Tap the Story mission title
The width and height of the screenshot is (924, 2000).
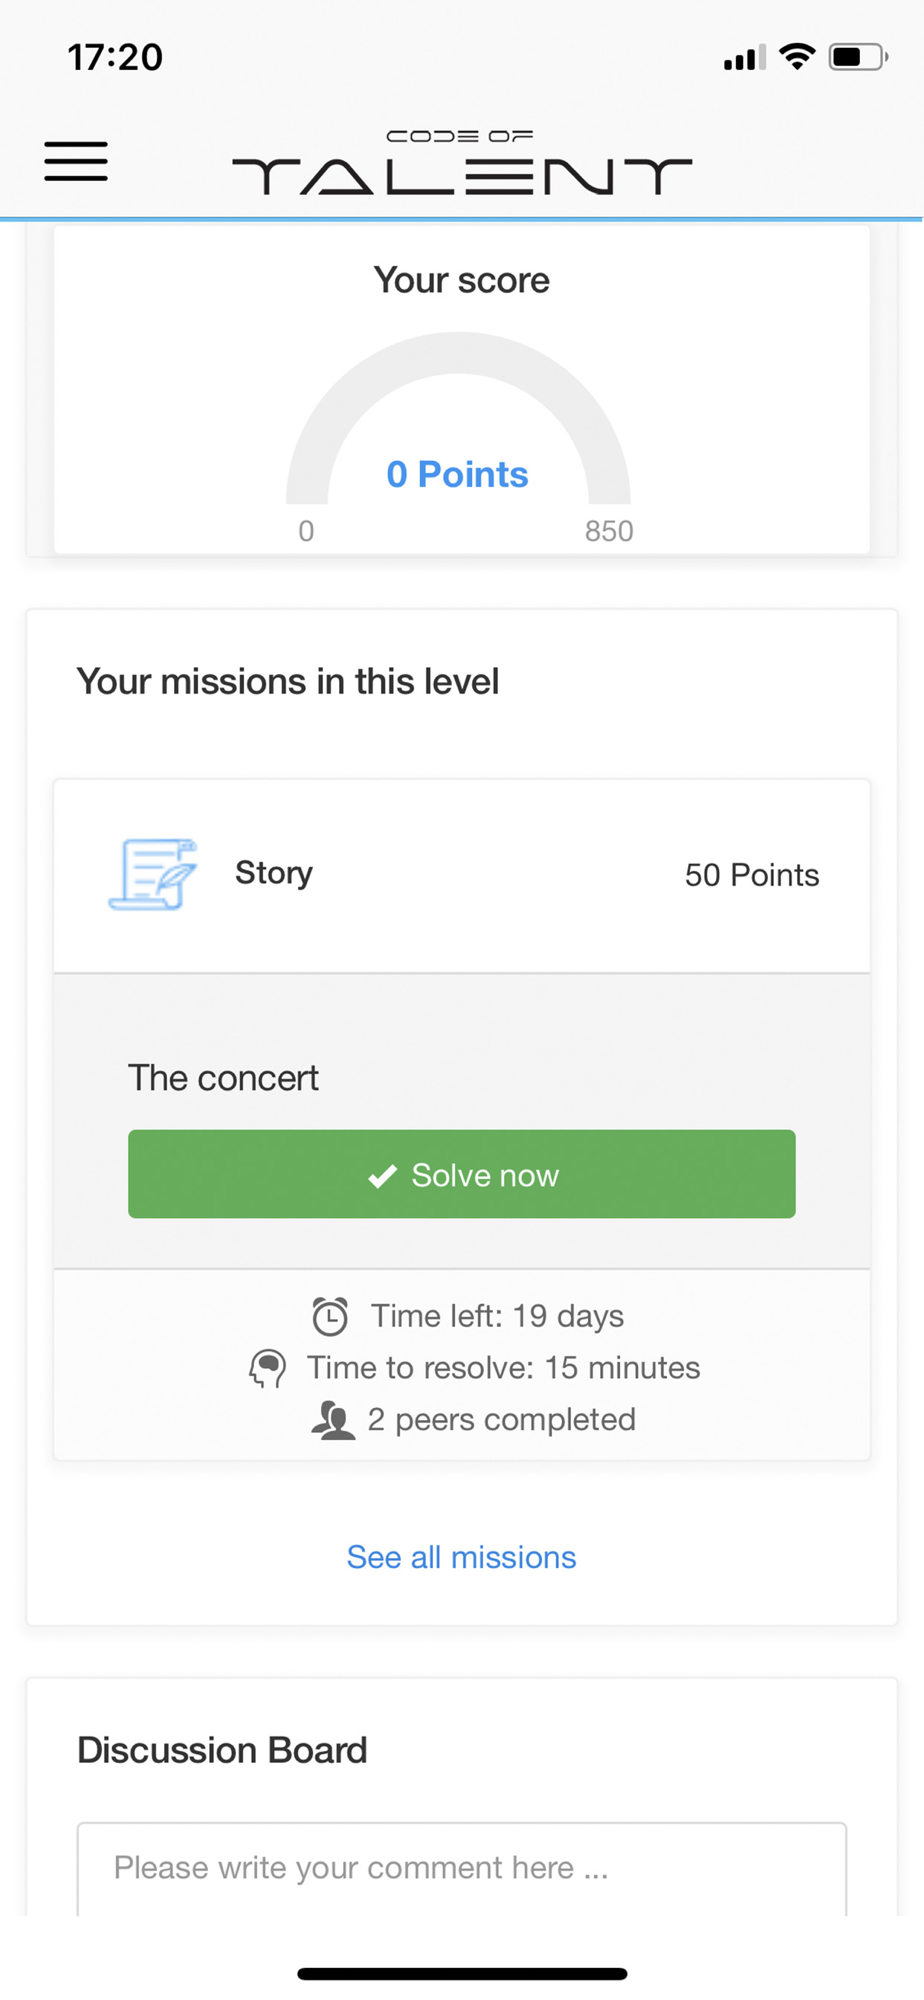(x=274, y=873)
